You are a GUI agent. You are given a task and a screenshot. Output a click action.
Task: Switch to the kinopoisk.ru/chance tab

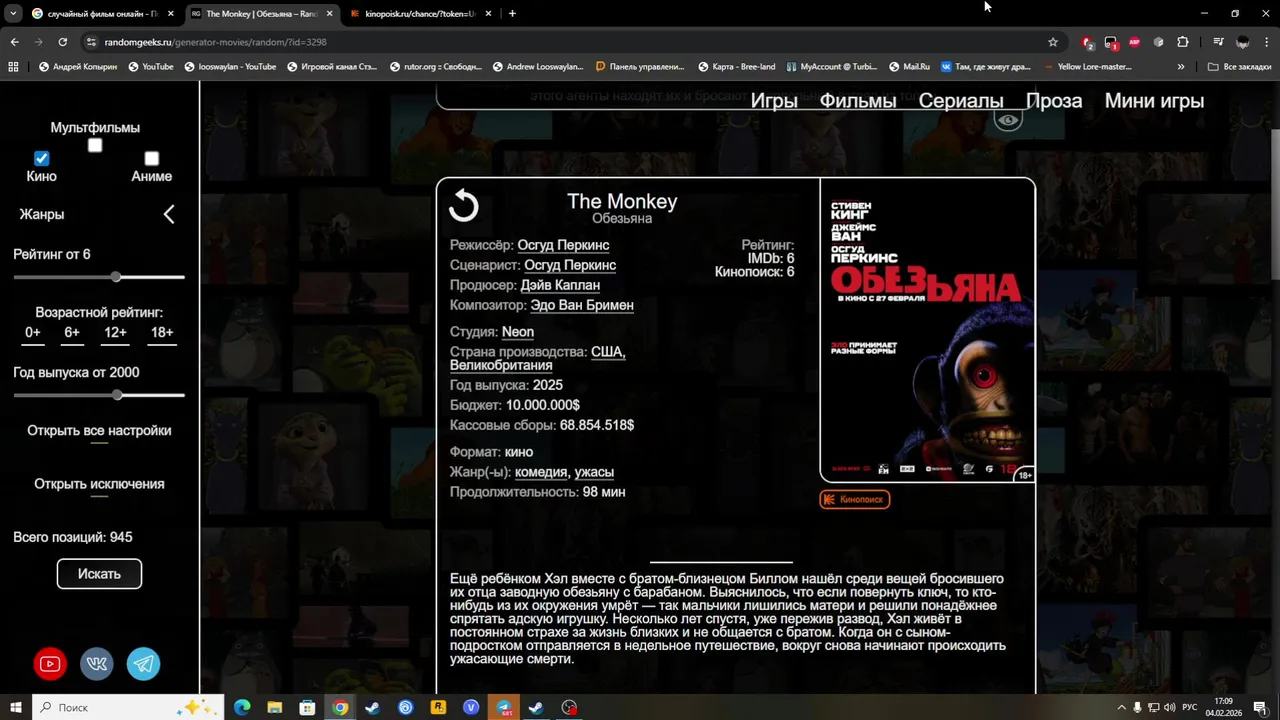click(x=420, y=14)
